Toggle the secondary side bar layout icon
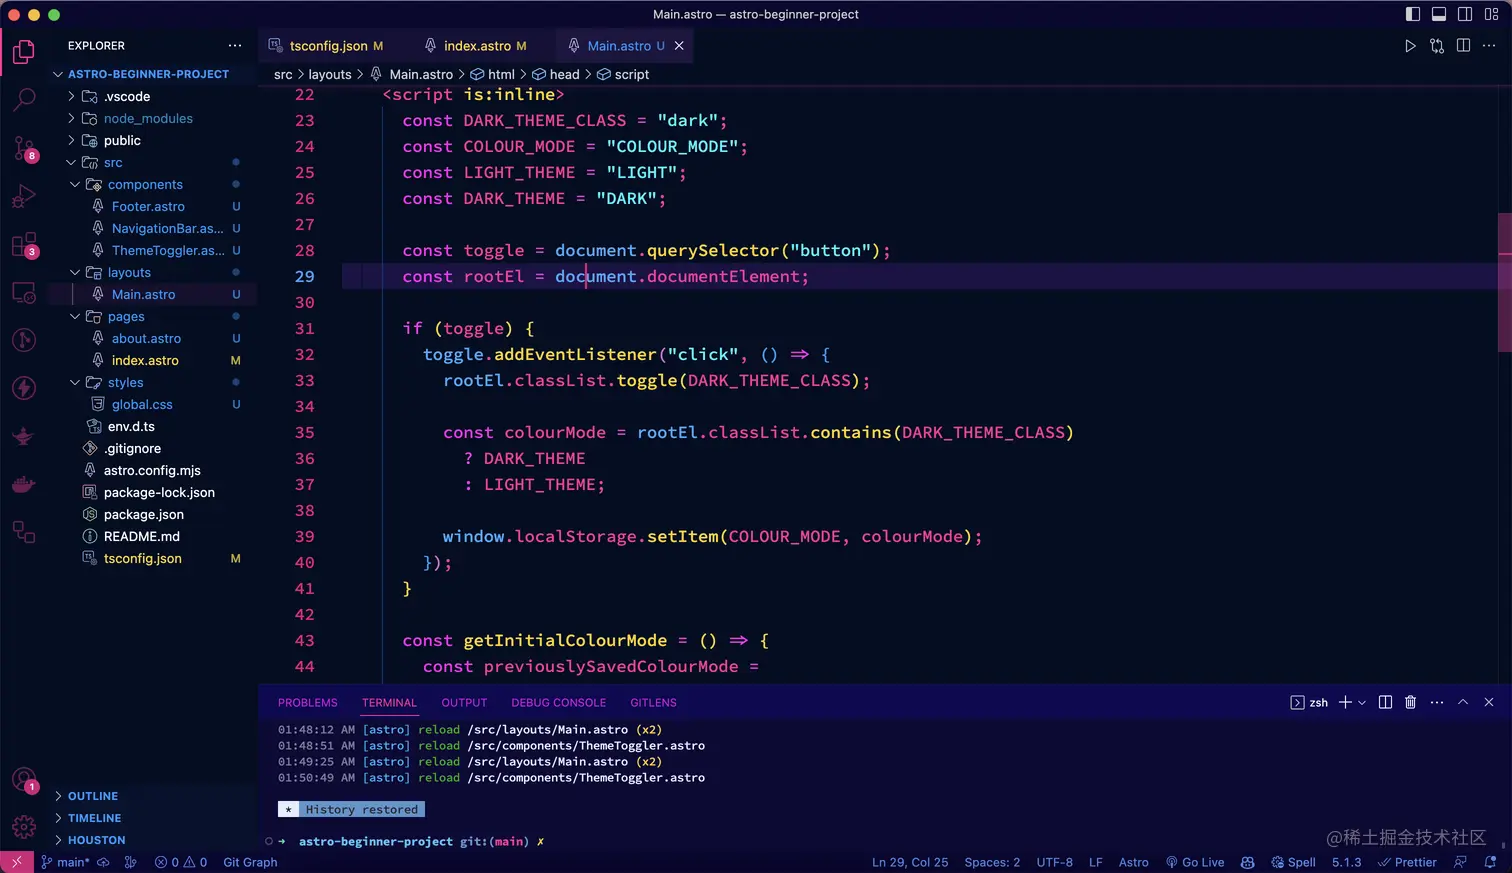1512x873 pixels. coord(1465,14)
